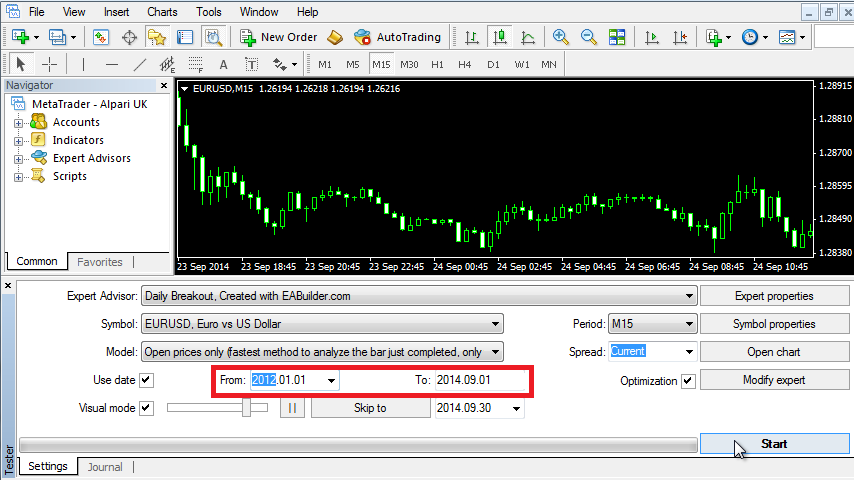Click the MetaEditor yellow book icon
This screenshot has width=854, height=480.
coord(335,37)
